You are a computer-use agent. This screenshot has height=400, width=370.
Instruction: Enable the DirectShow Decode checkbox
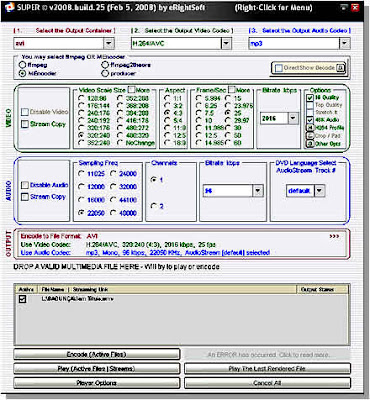pos(279,68)
